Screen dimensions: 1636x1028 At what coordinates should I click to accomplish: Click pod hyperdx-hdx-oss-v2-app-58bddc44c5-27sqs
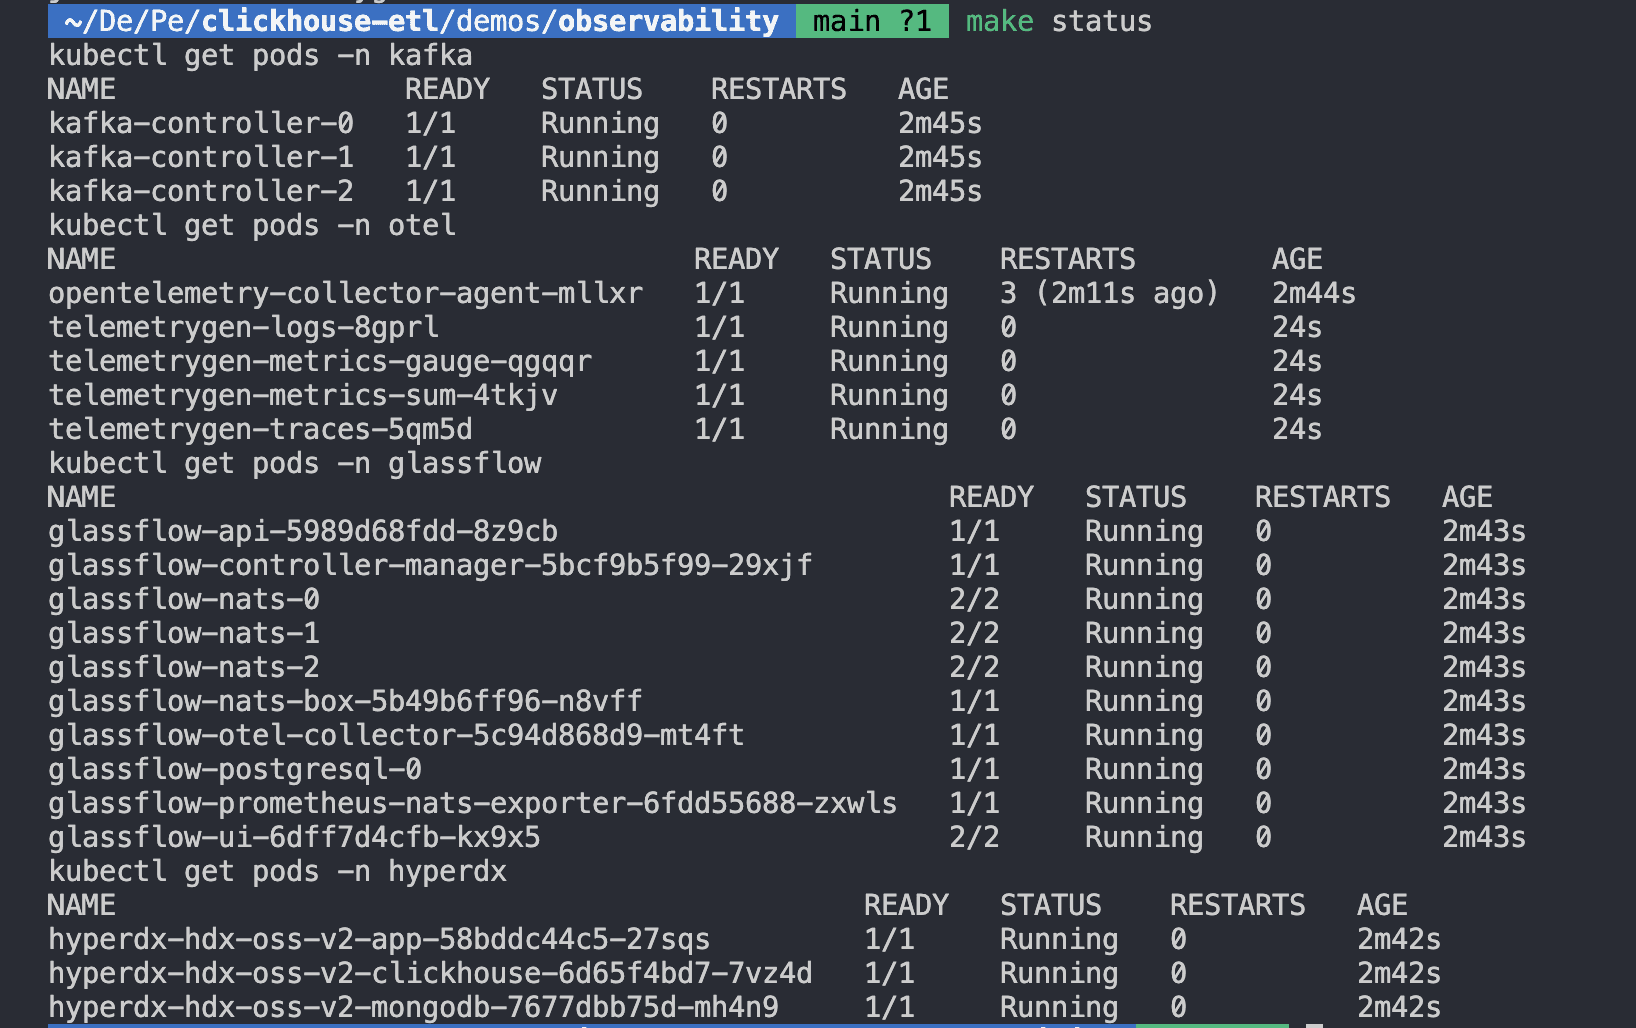[x=380, y=939]
